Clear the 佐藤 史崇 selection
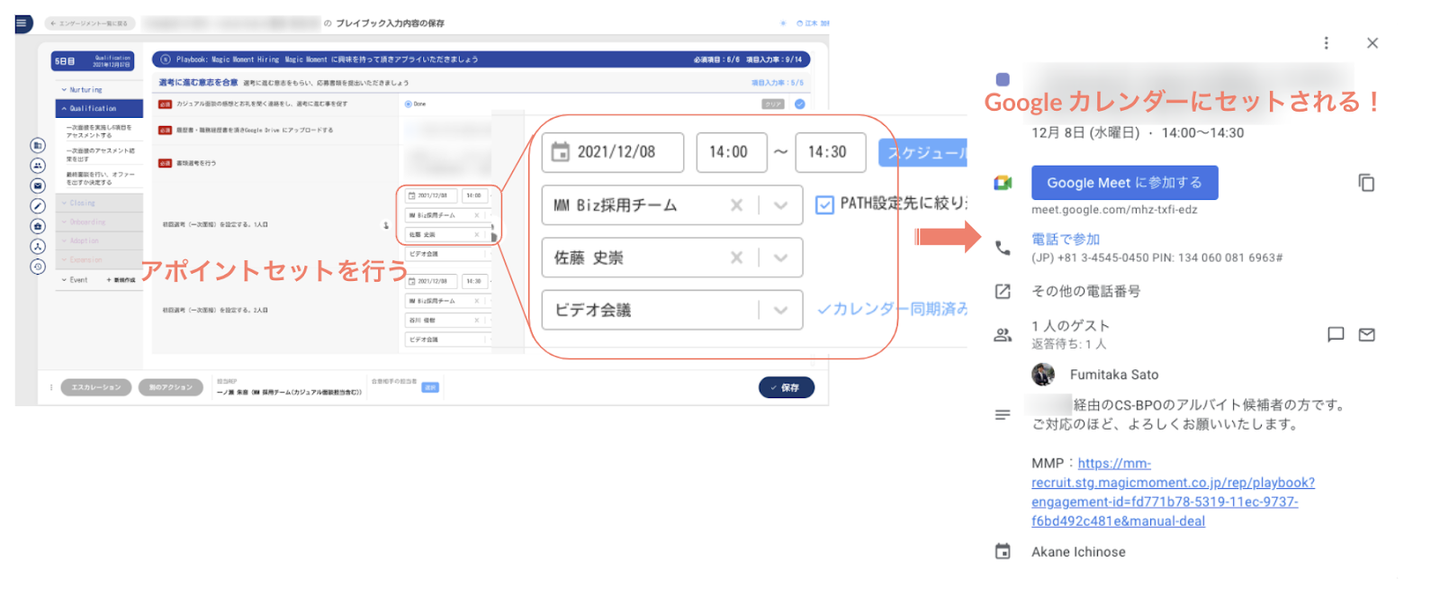 [737, 258]
